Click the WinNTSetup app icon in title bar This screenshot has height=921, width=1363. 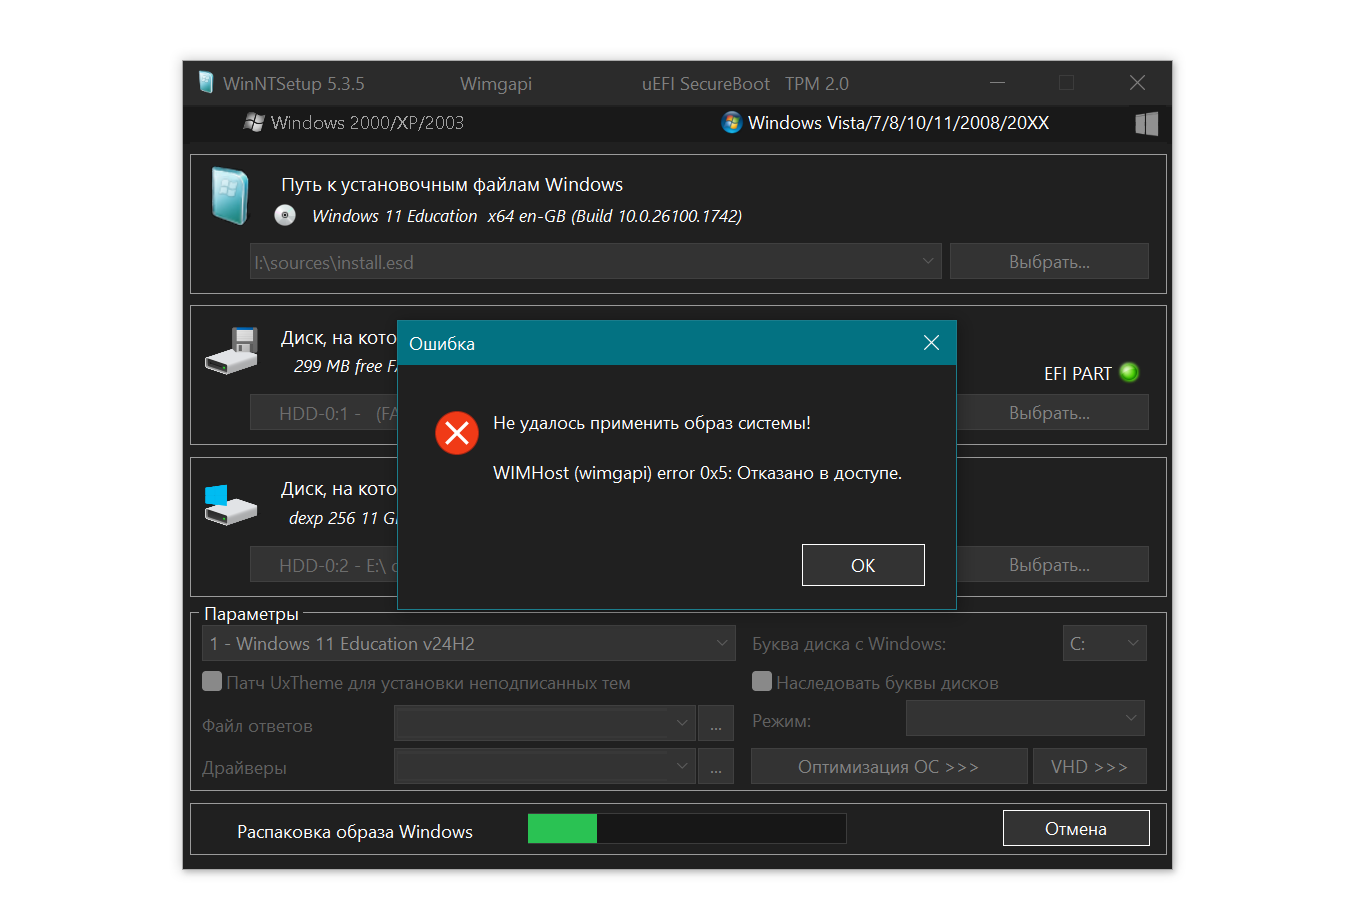tap(206, 83)
